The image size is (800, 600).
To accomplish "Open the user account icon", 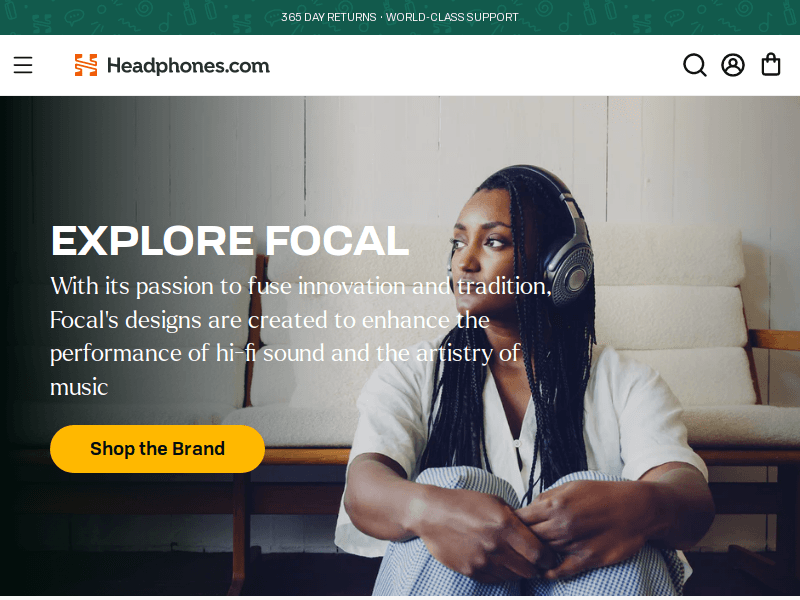I will click(733, 65).
